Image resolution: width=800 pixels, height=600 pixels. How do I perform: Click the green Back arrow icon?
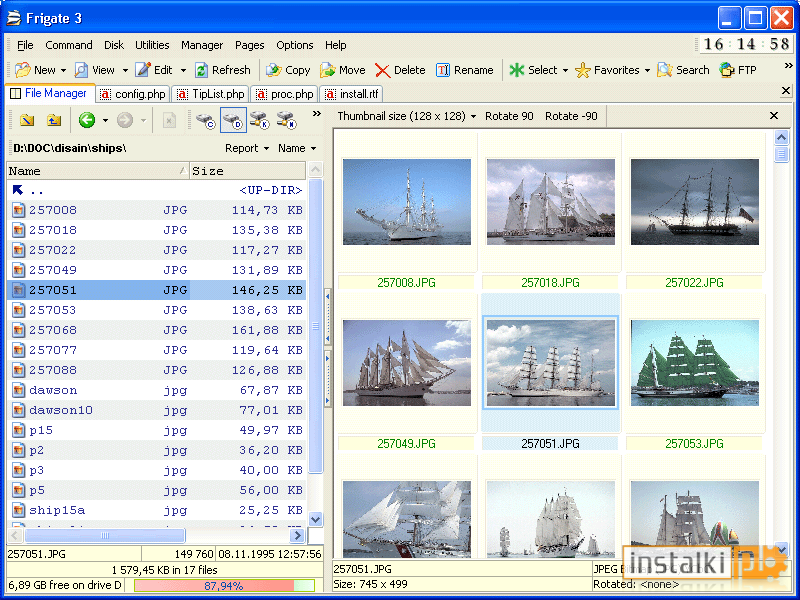[87, 120]
